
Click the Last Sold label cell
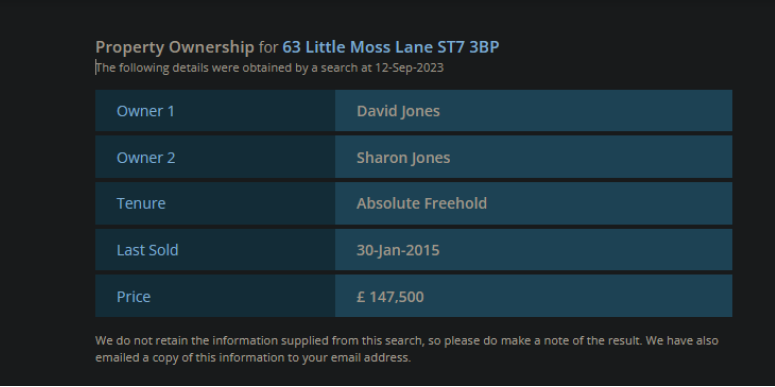pos(215,250)
